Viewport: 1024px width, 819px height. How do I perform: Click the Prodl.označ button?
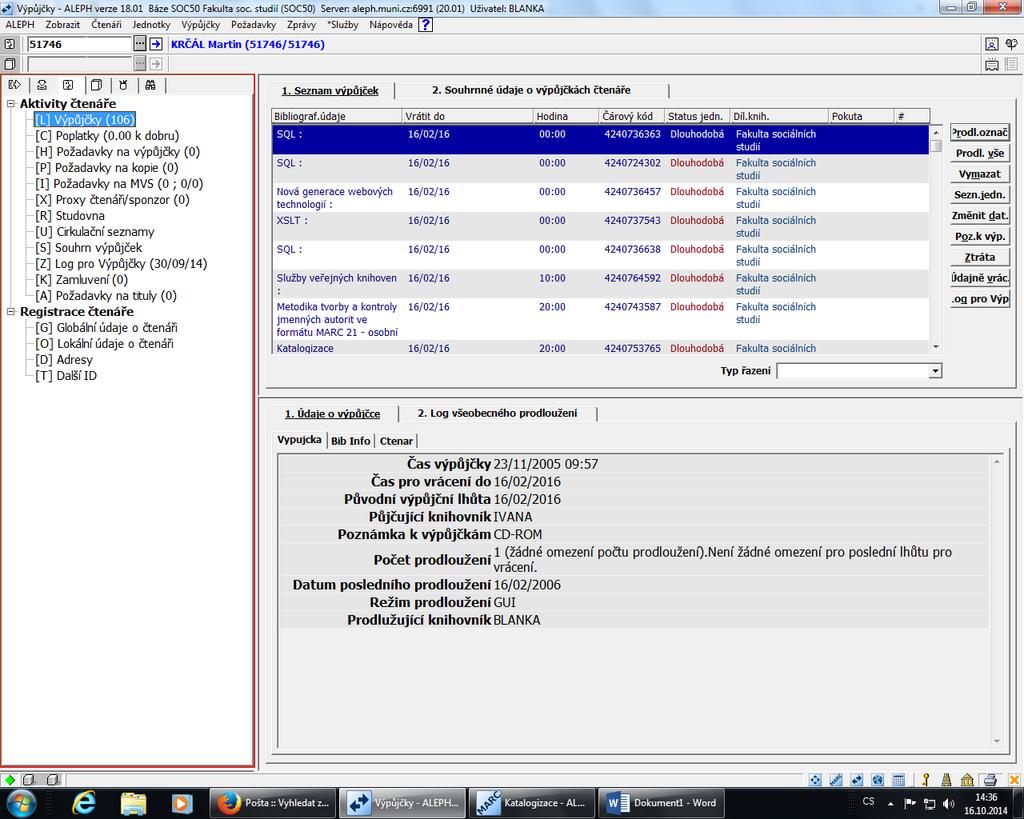pyautogui.click(x=980, y=133)
